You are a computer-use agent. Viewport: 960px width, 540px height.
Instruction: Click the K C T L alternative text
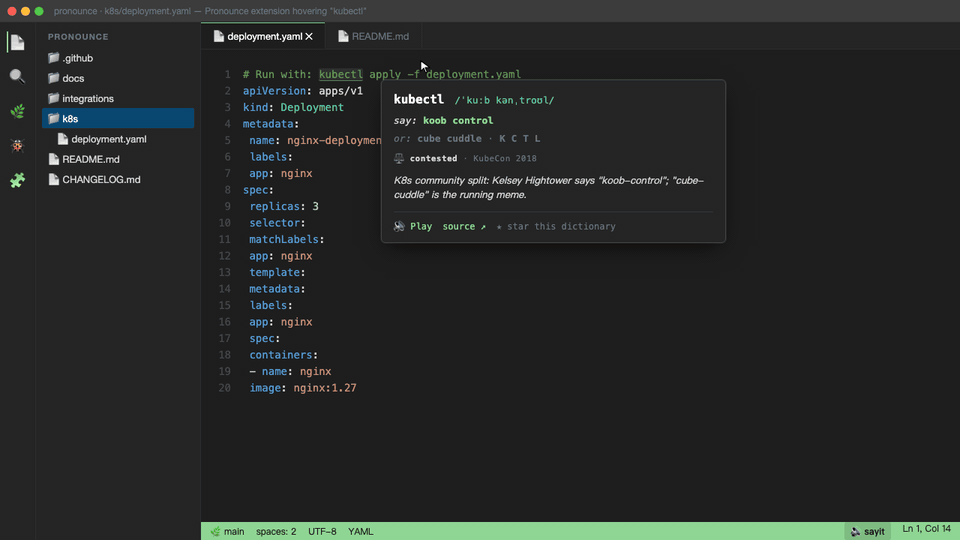point(519,138)
